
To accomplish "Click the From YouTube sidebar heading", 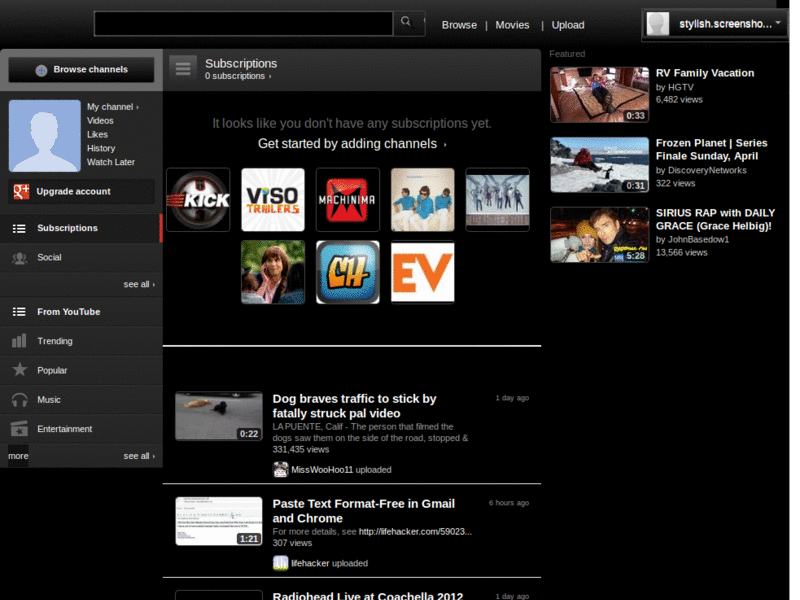I will [x=68, y=312].
